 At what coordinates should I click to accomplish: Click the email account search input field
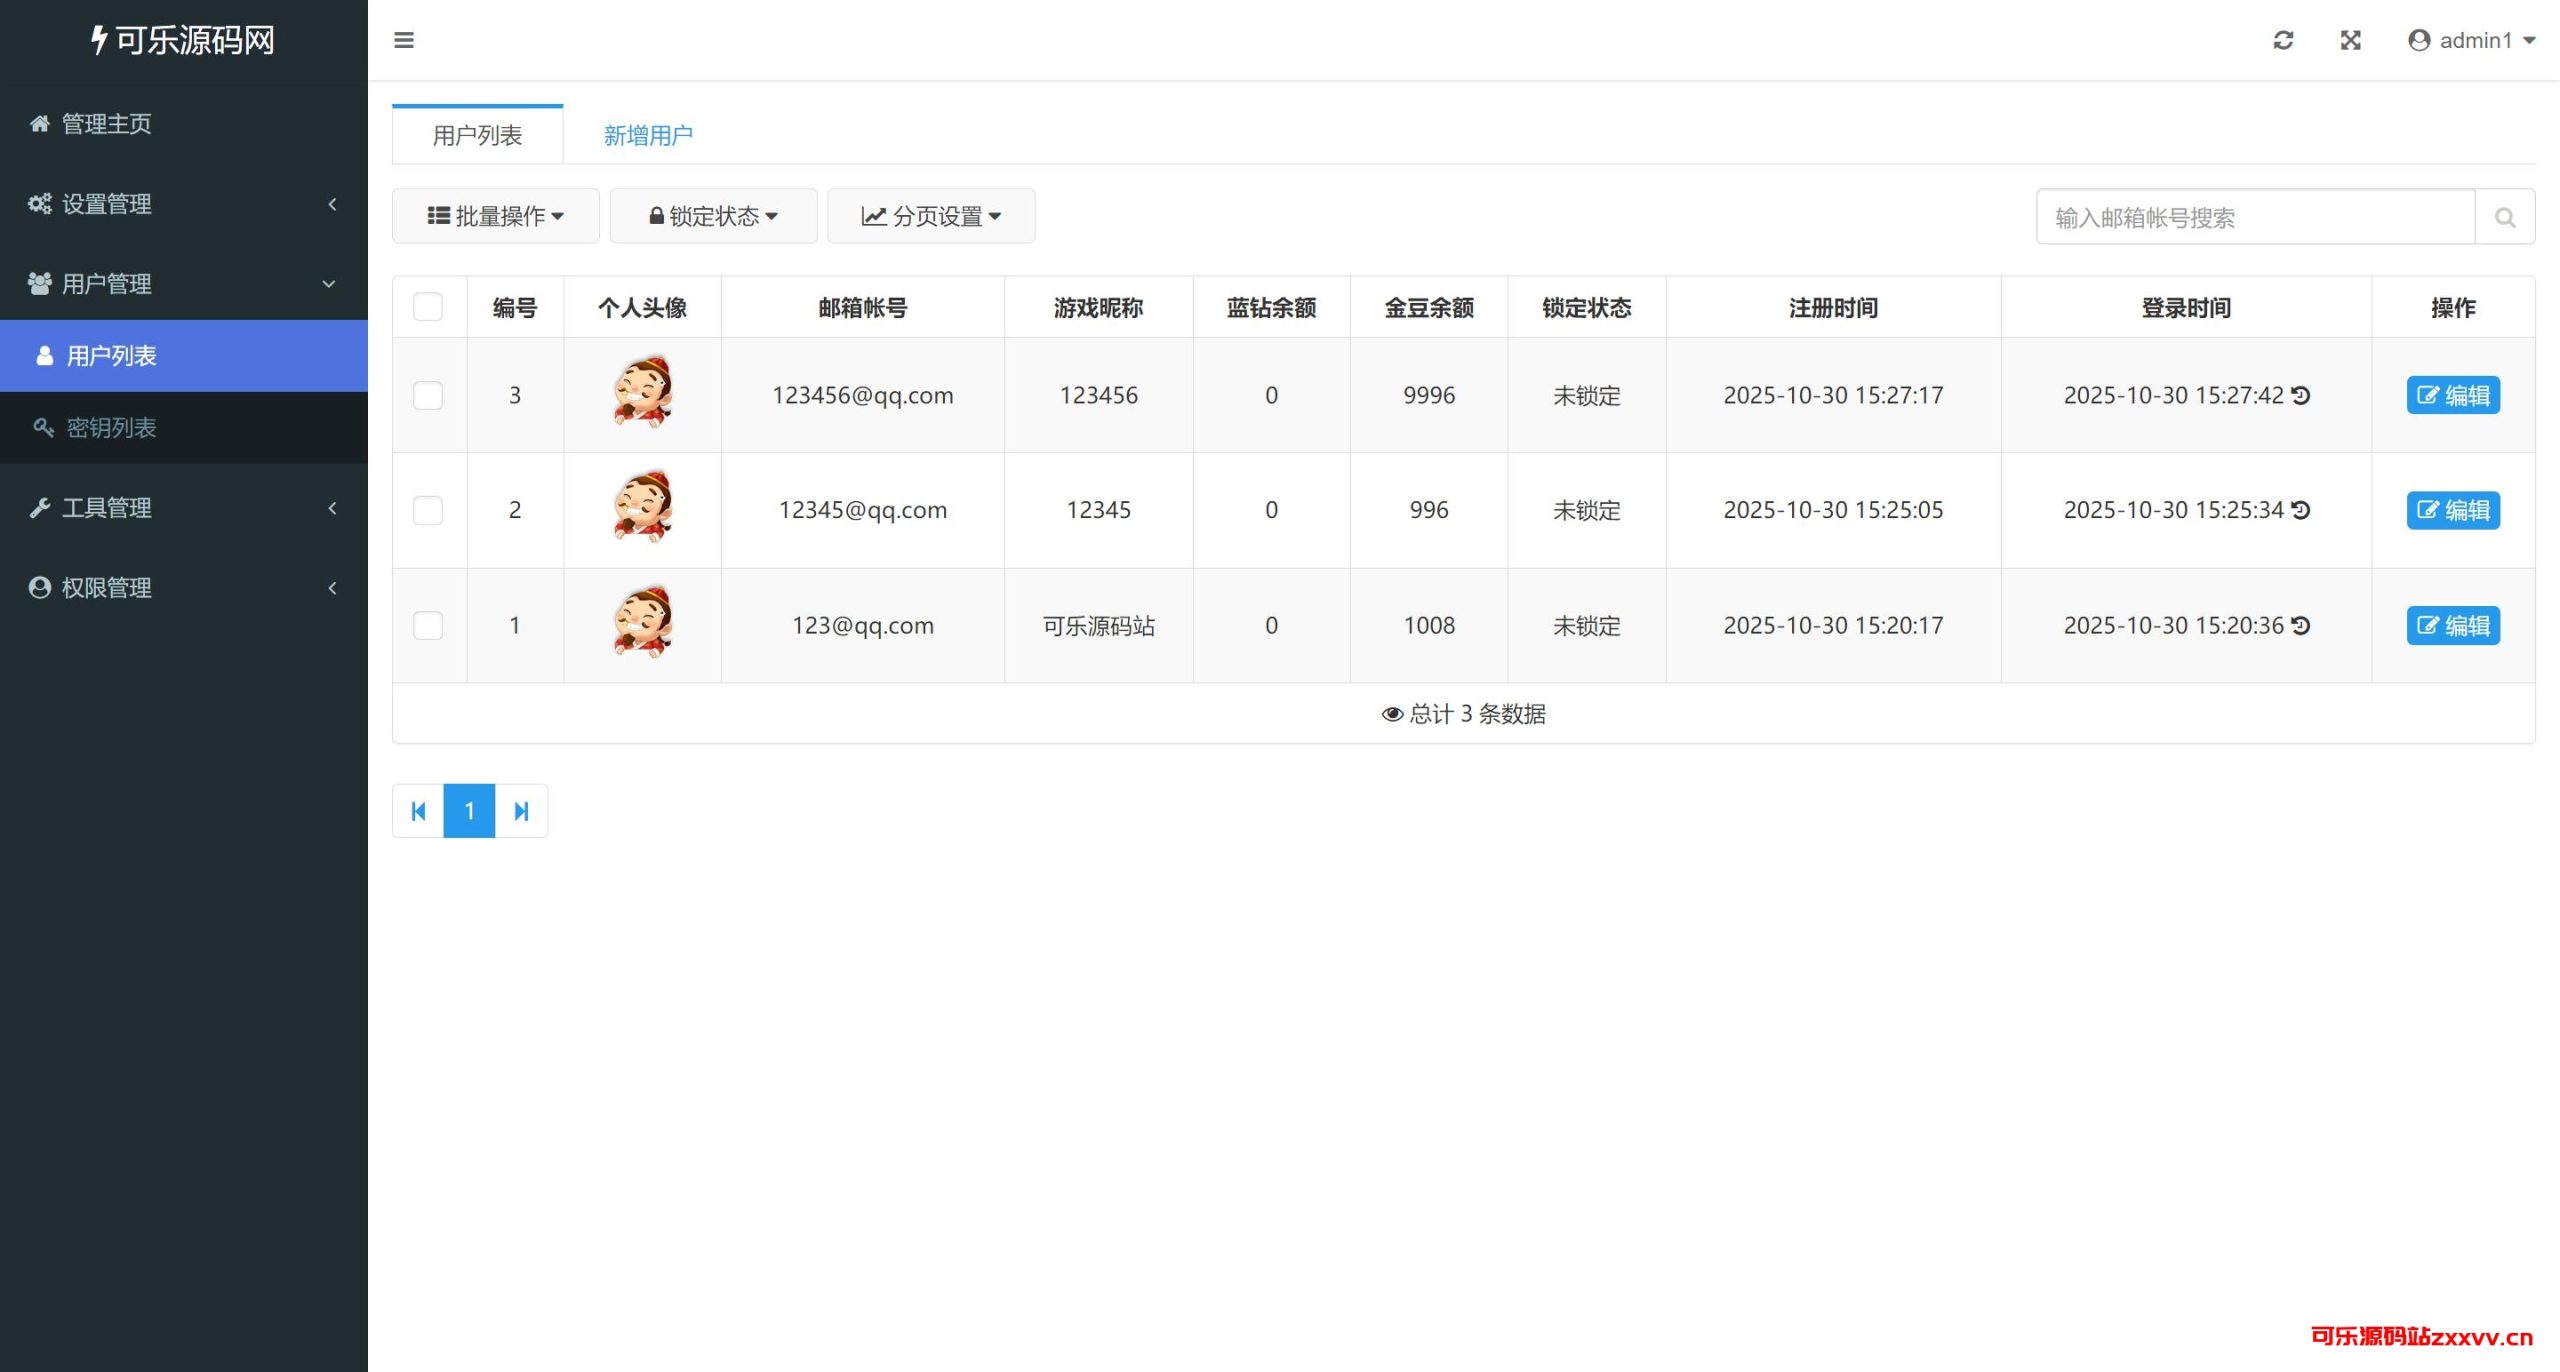2255,217
